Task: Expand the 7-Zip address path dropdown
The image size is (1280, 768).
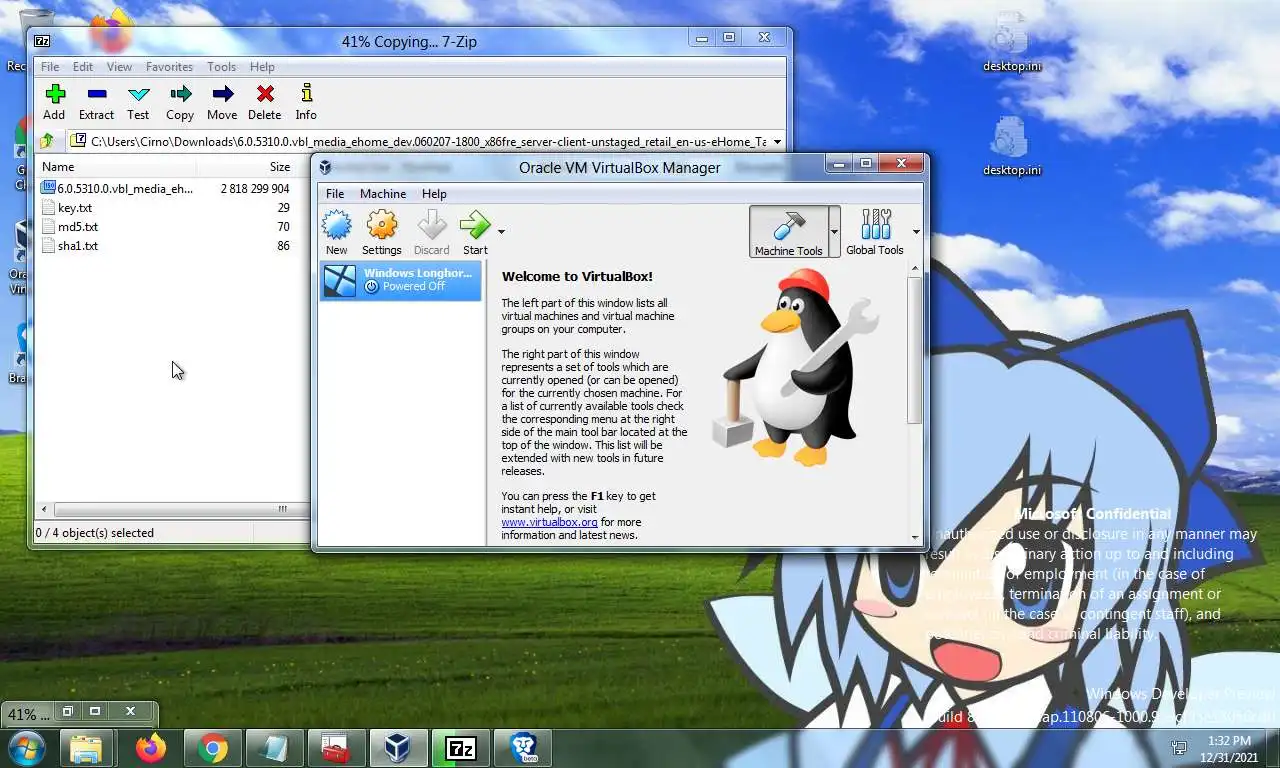Action: [777, 142]
